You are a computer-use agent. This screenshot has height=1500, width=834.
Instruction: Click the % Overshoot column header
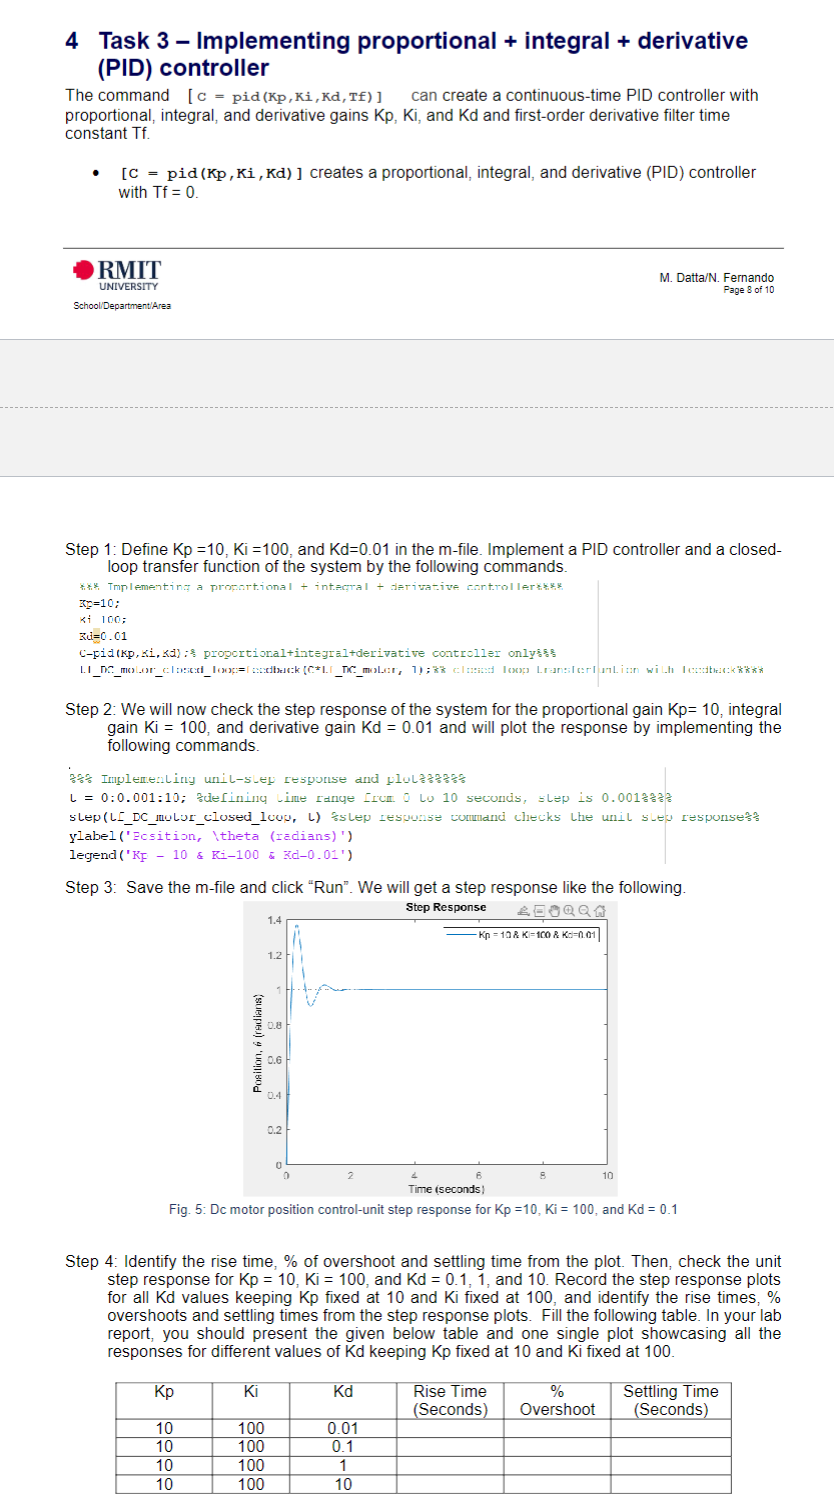point(558,1398)
